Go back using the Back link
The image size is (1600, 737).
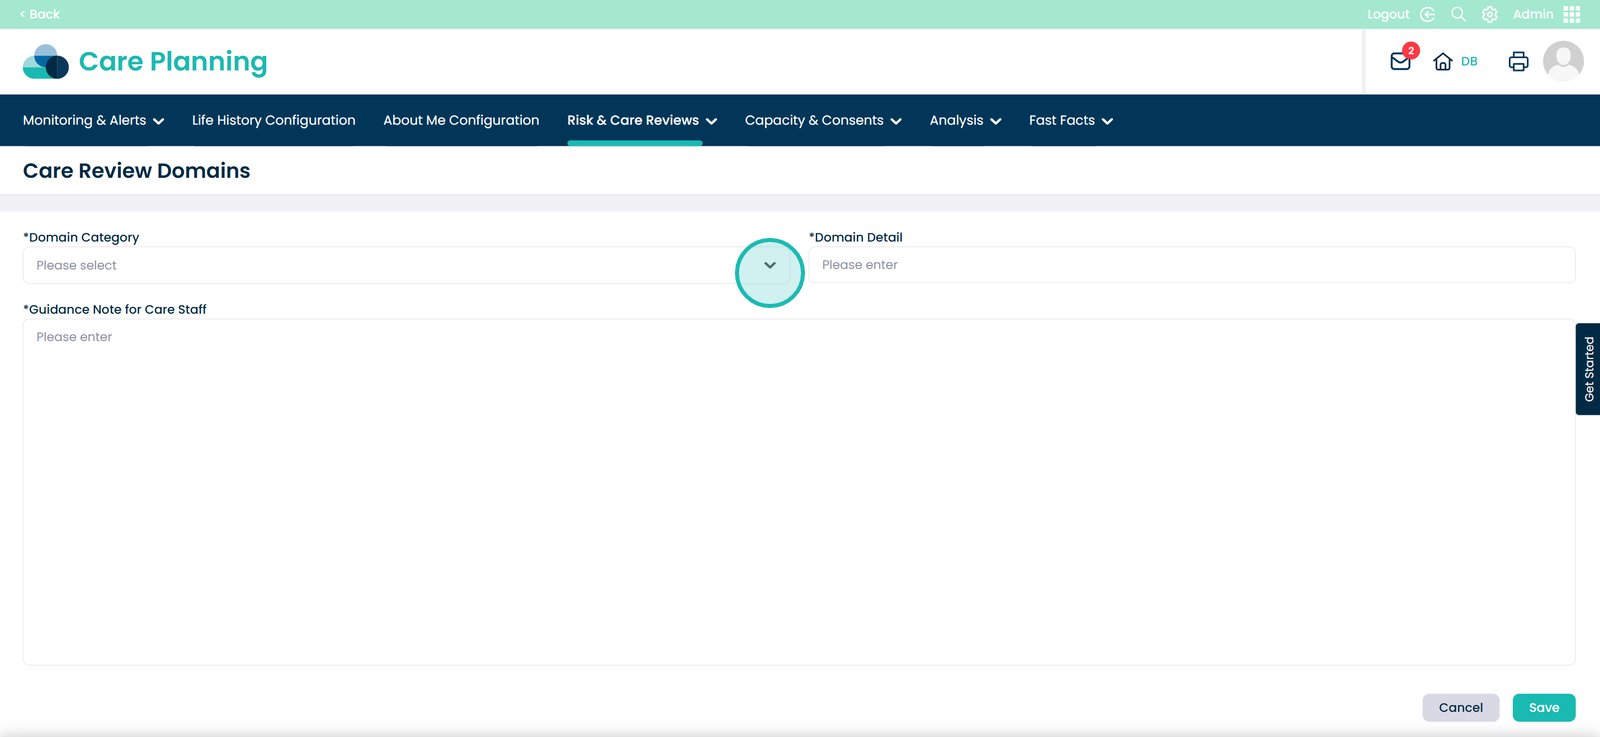click(40, 14)
